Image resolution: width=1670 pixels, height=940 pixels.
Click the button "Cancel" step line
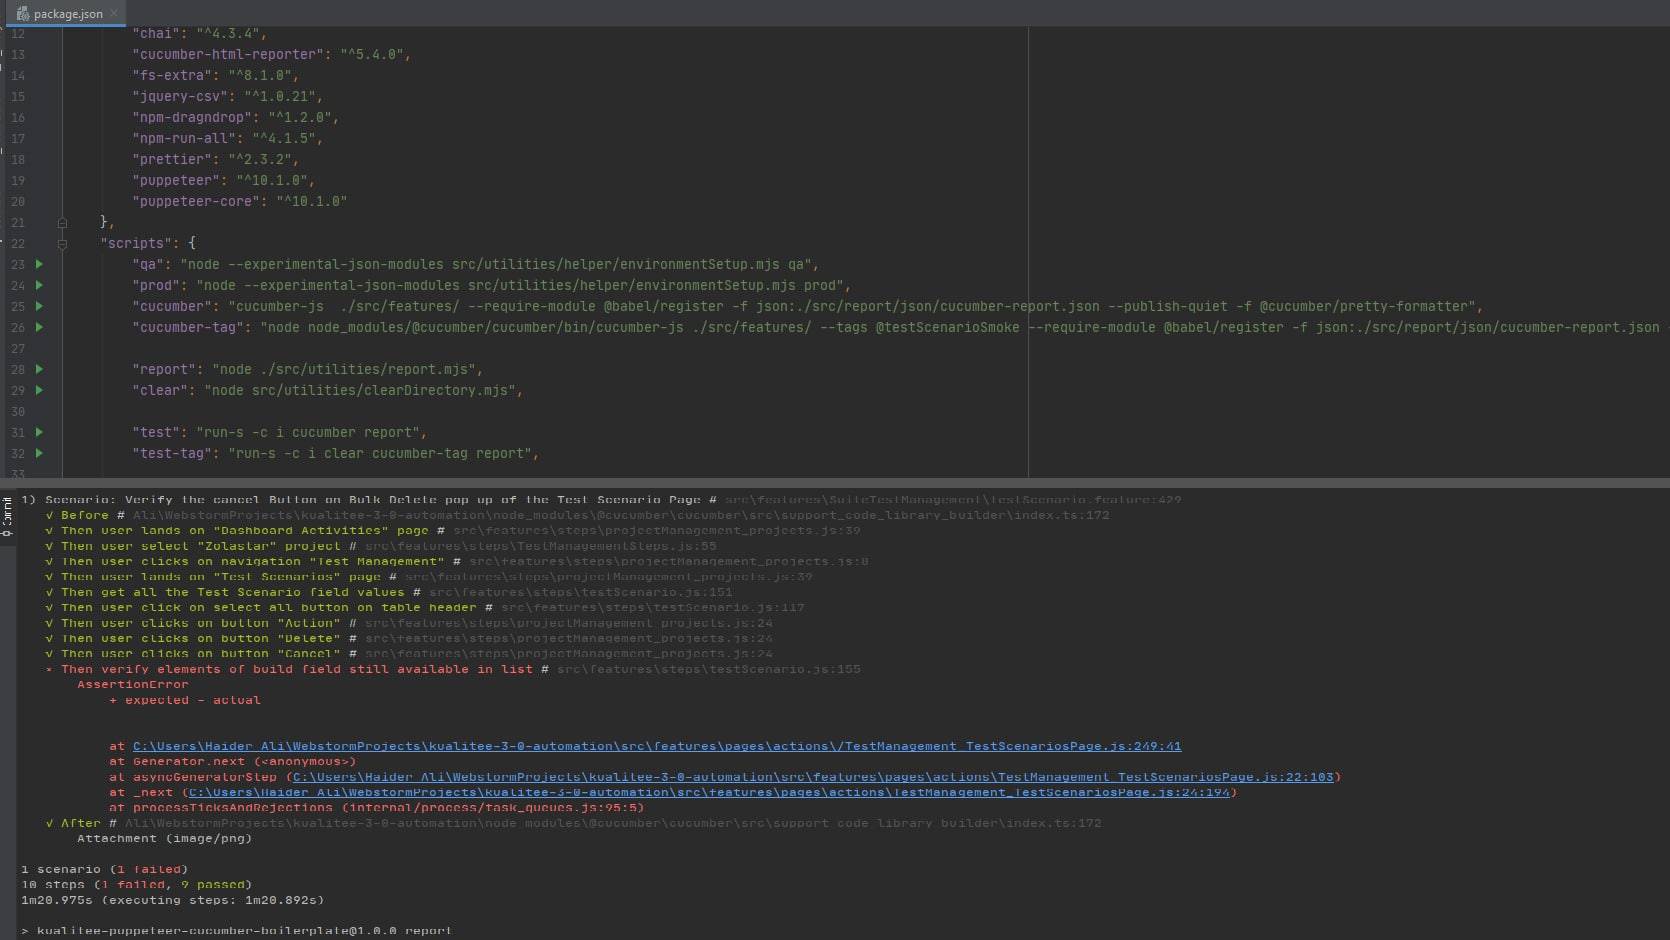tap(409, 653)
